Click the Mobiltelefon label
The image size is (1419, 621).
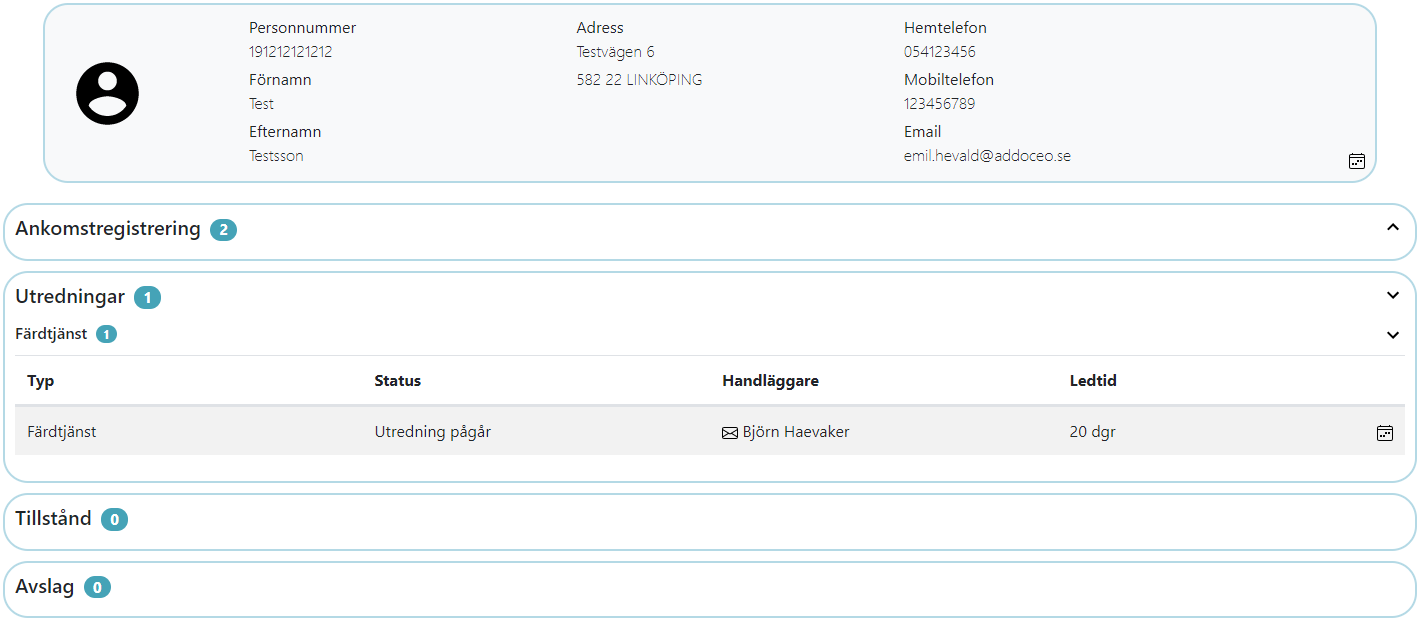pos(949,80)
